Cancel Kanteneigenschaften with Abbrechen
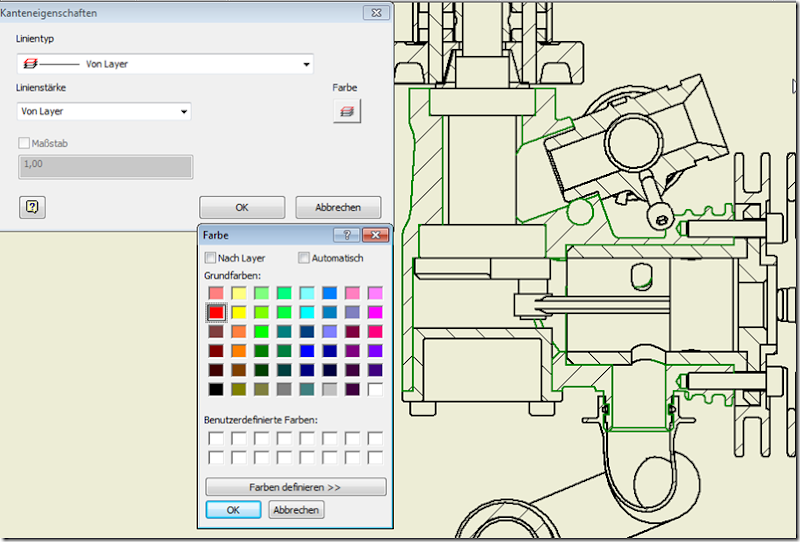 click(338, 207)
